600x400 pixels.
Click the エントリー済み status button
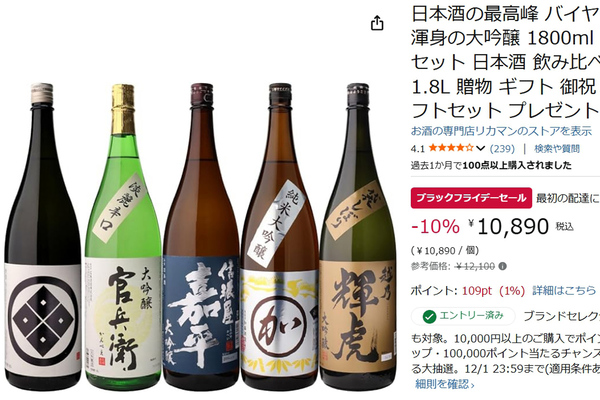(463, 316)
